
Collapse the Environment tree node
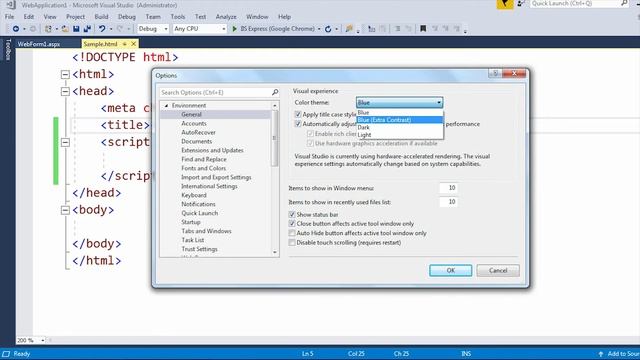pyautogui.click(x=167, y=106)
